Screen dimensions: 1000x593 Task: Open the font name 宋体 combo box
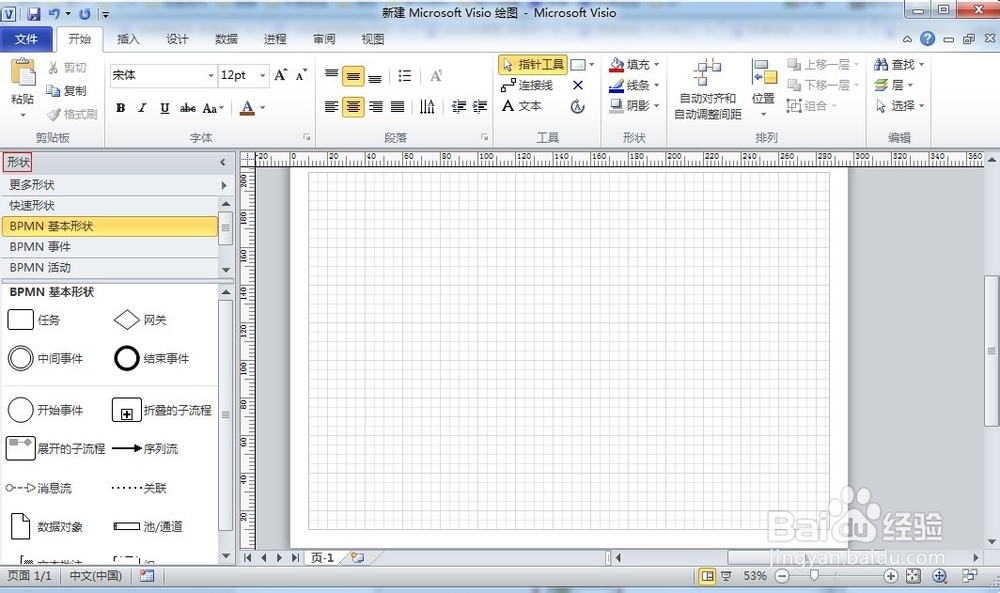tap(163, 75)
